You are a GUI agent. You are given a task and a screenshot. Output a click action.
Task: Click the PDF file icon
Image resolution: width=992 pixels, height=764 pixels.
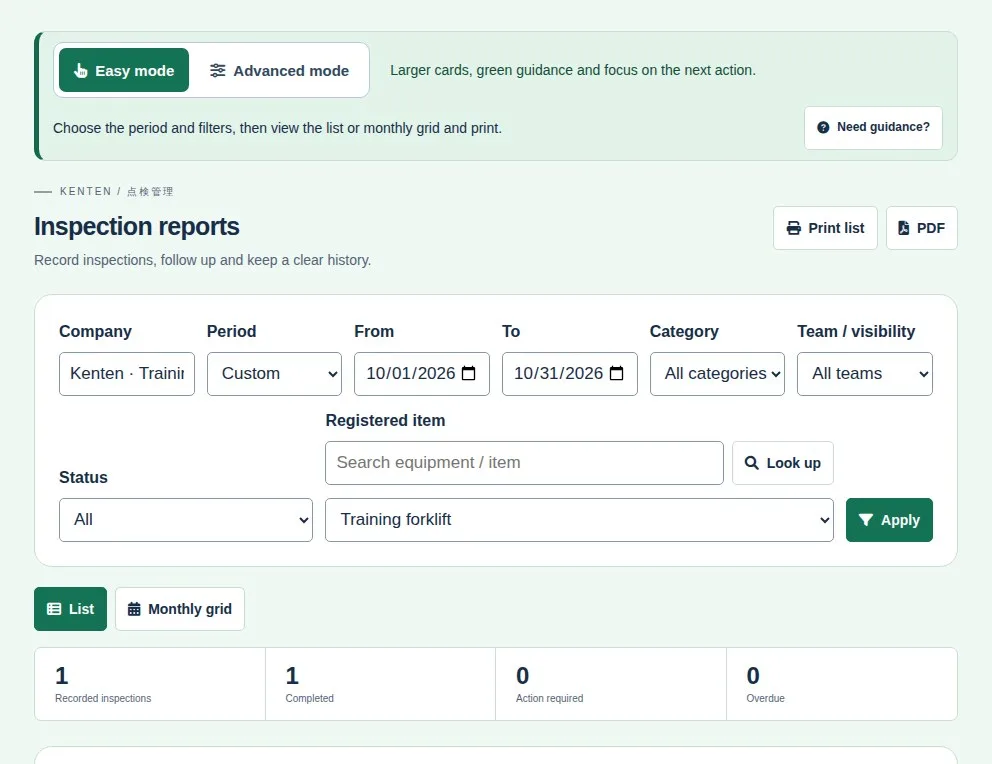903,228
